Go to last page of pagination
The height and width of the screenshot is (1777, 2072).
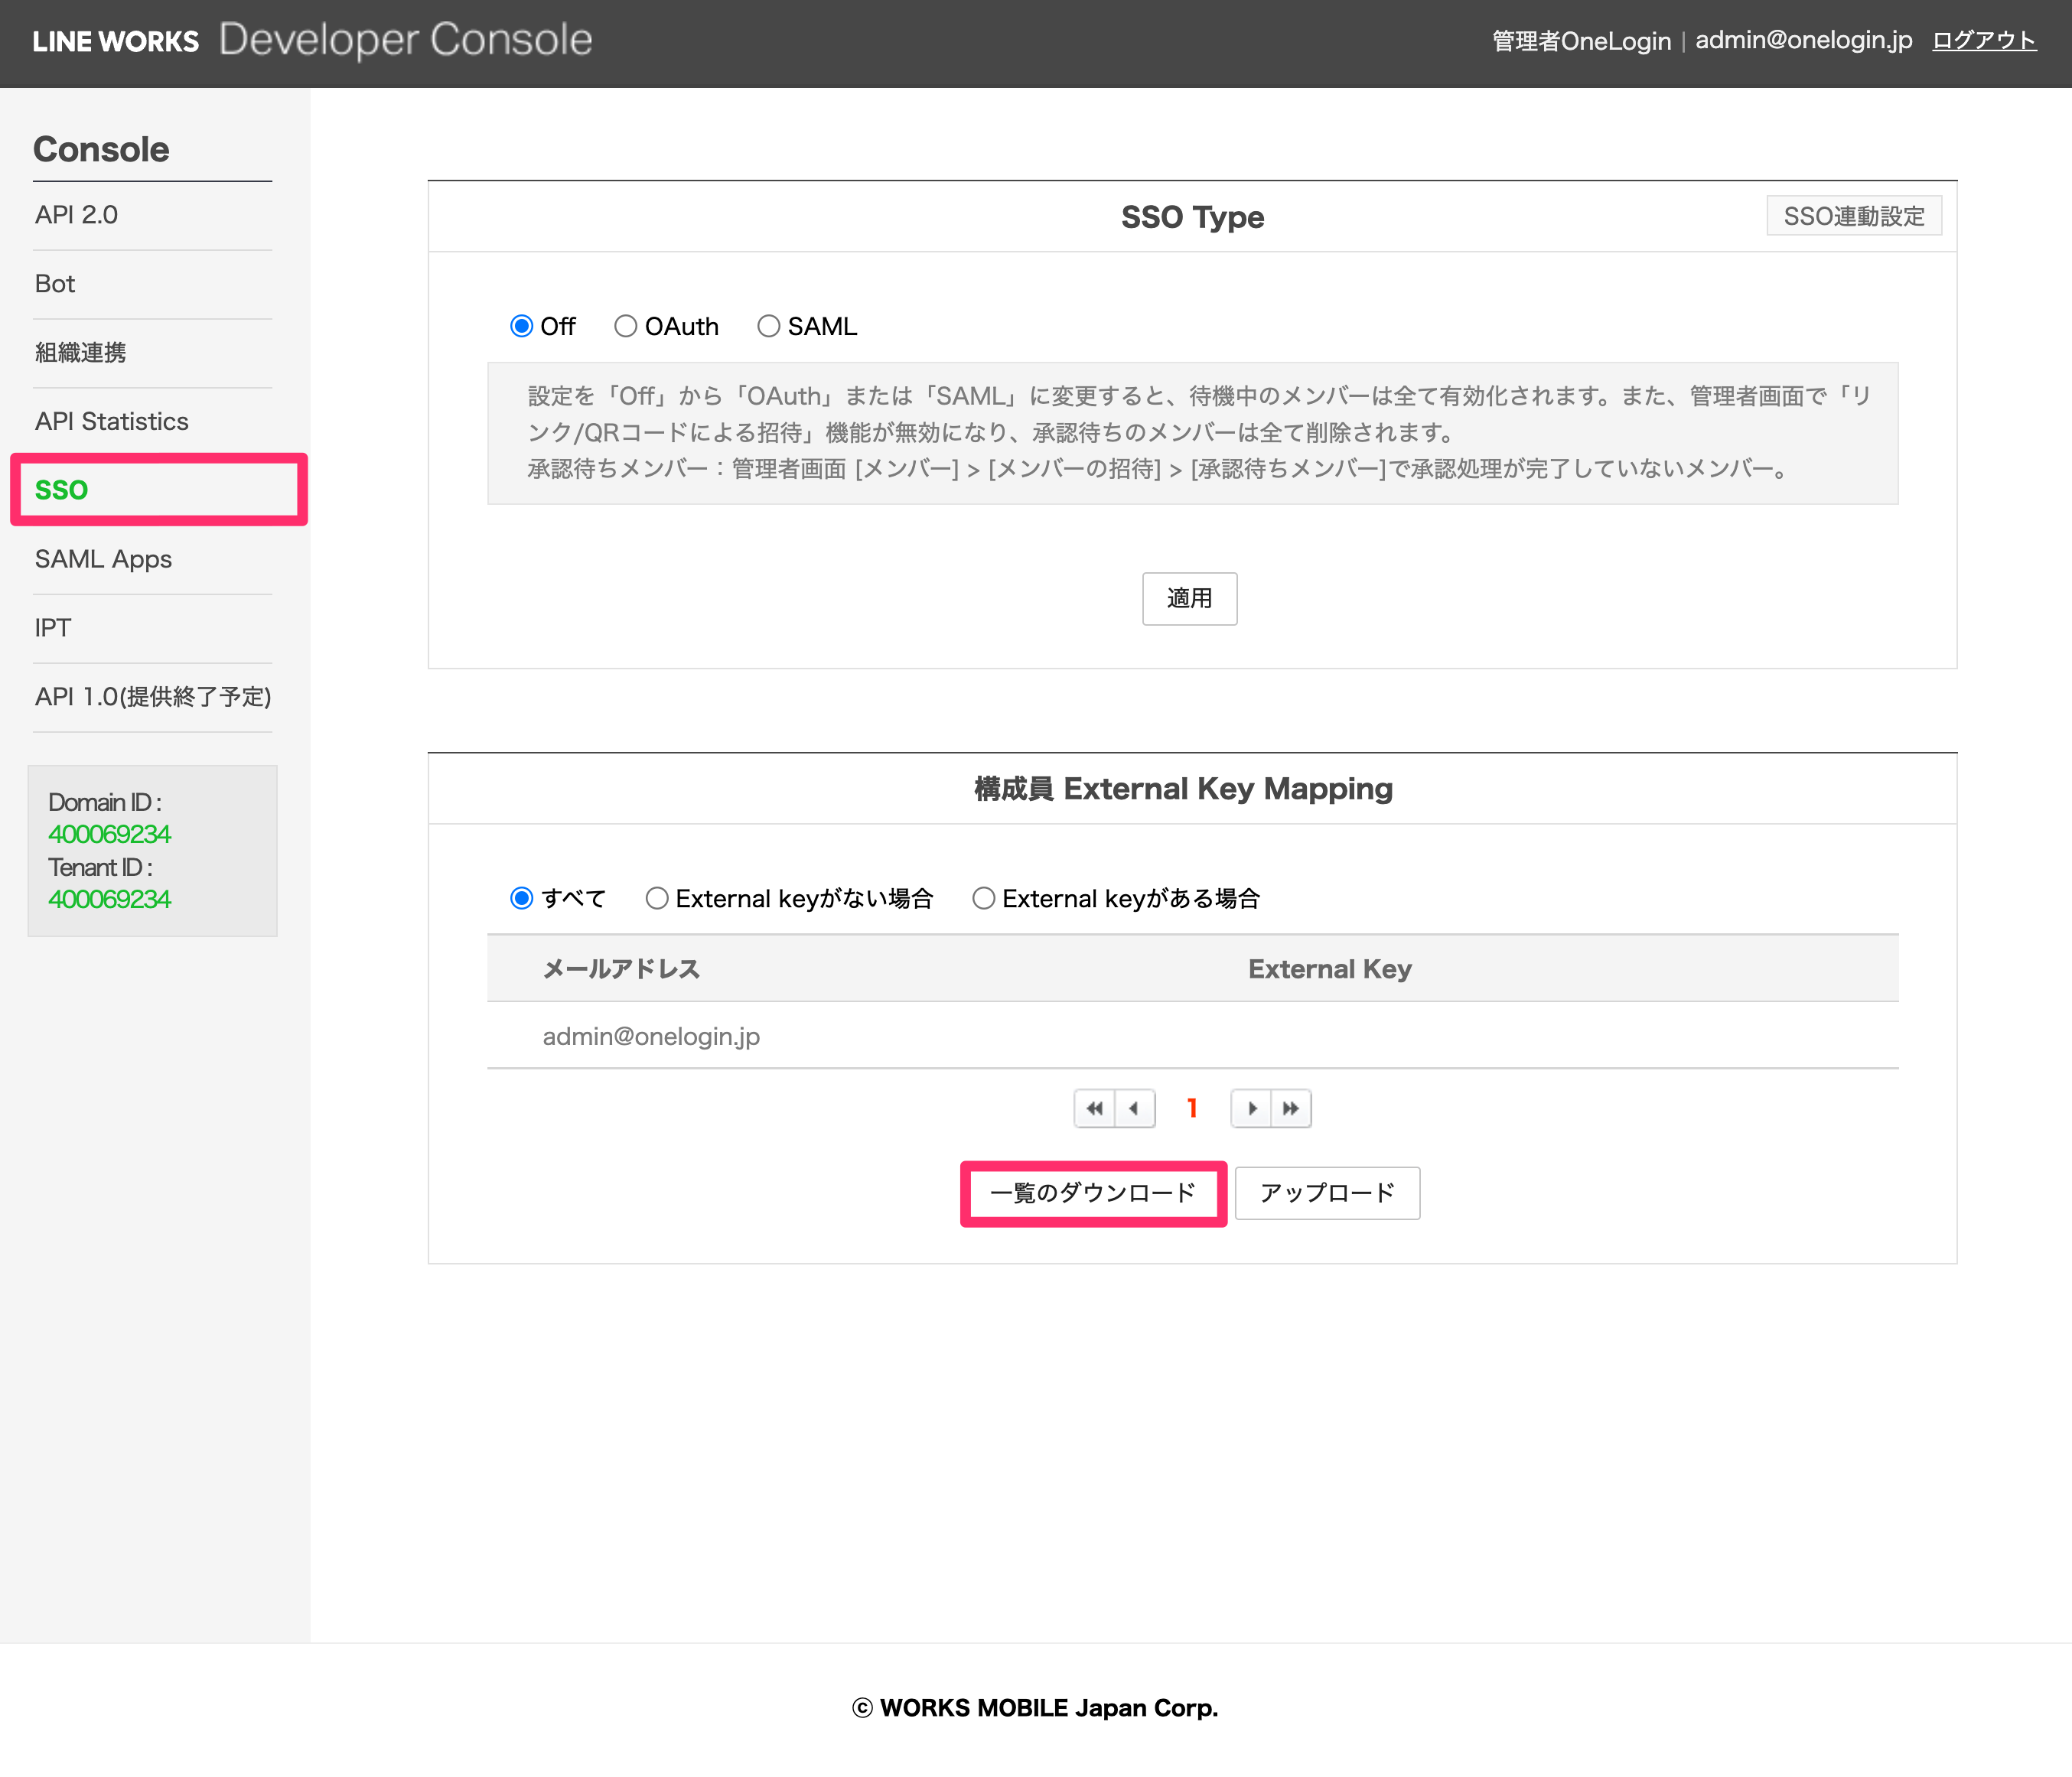pyautogui.click(x=1291, y=1108)
